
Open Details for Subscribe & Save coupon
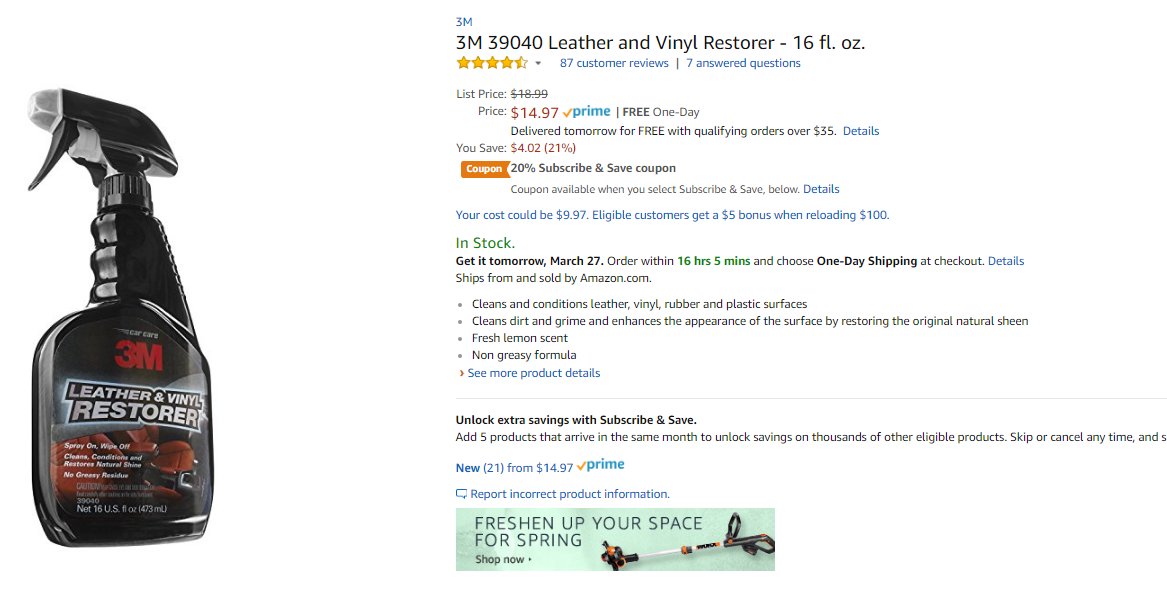click(821, 189)
